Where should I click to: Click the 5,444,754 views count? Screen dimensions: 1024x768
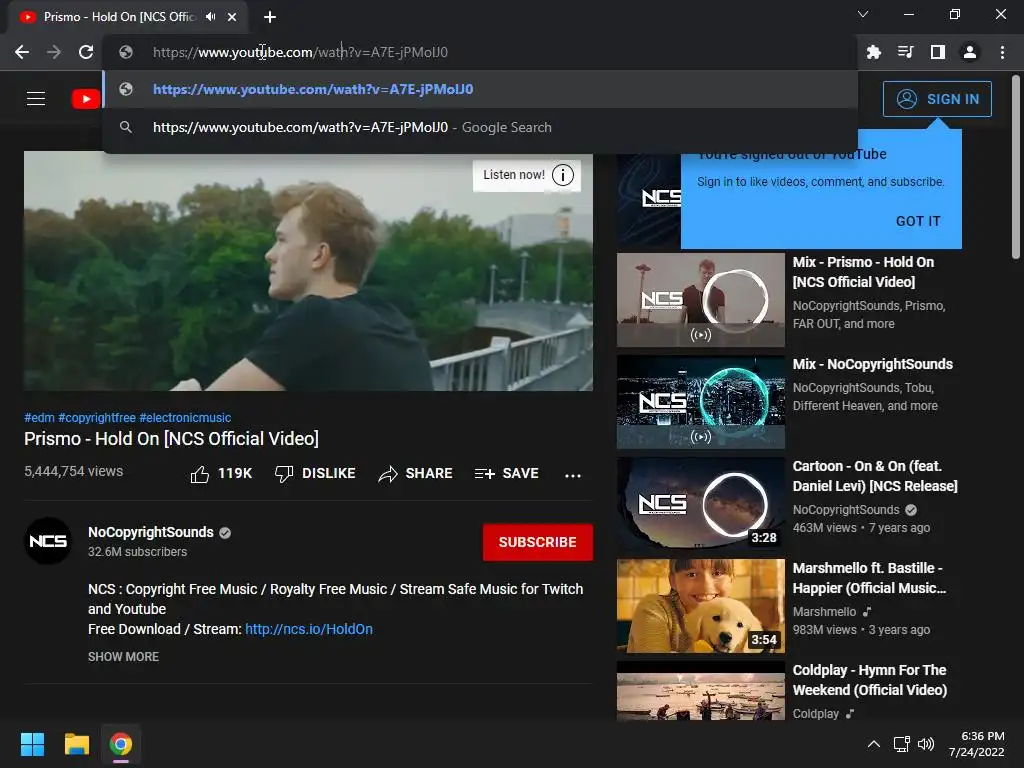point(74,472)
